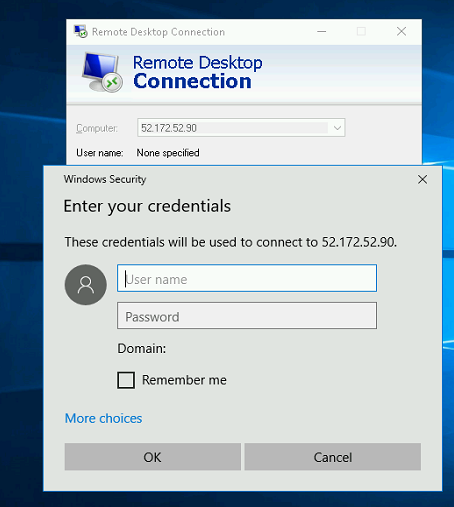Image resolution: width=454 pixels, height=507 pixels.
Task: Click the Enter your credentials heading
Action: coord(147,206)
